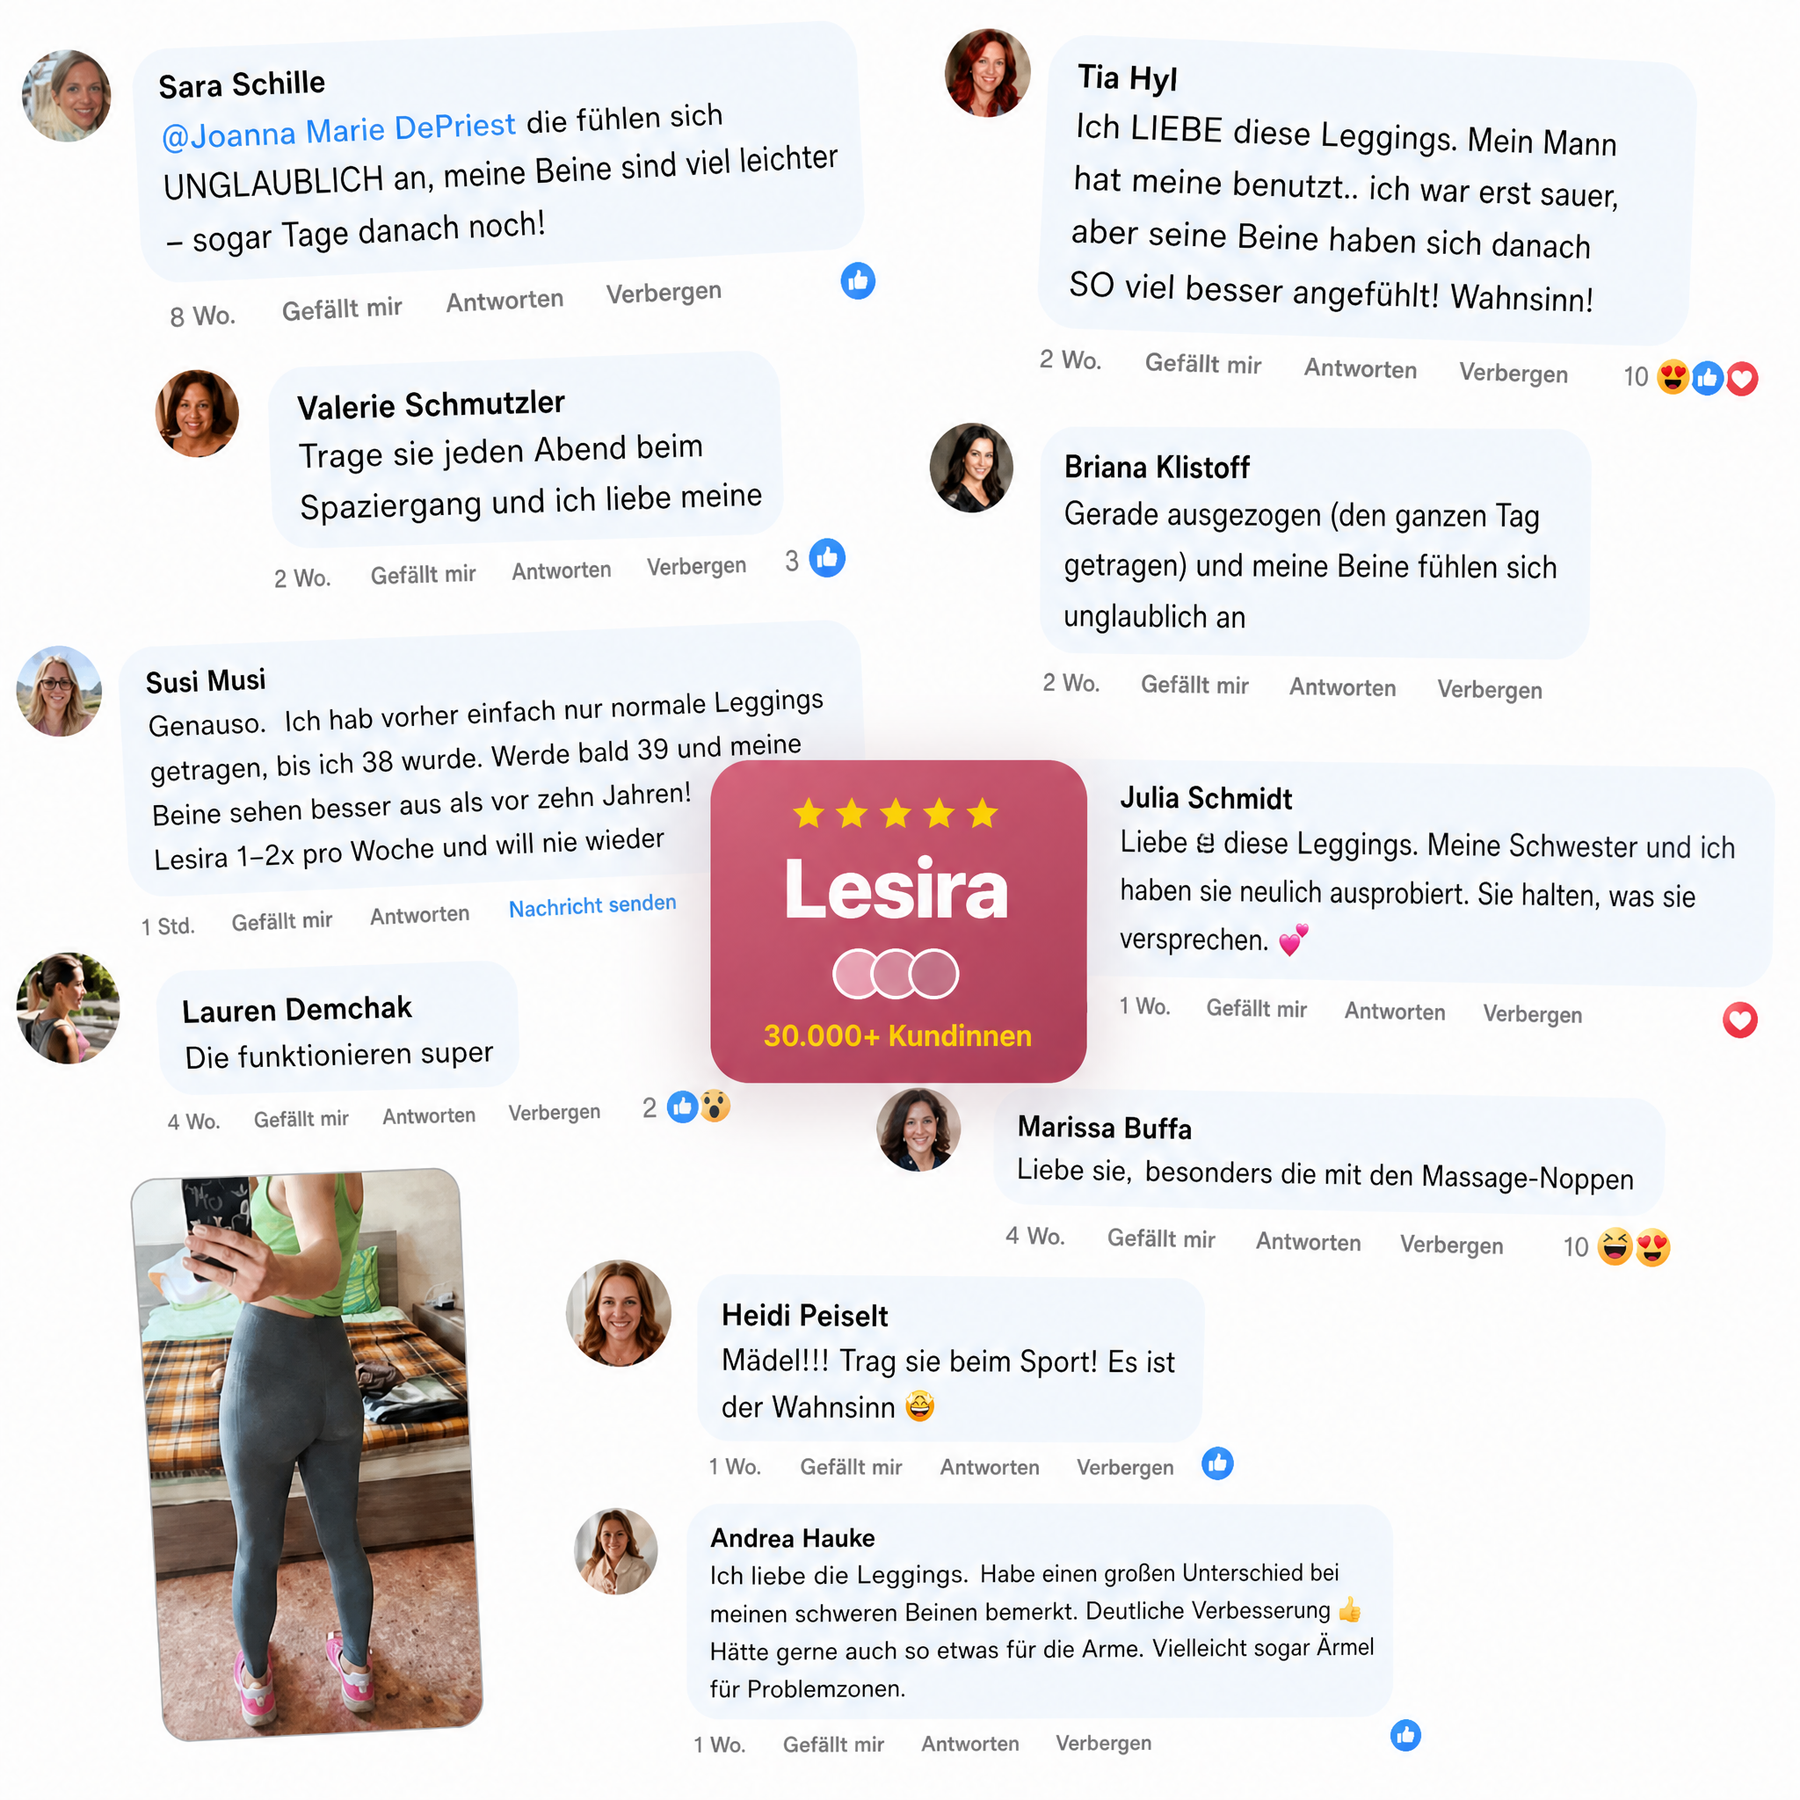Image resolution: width=1800 pixels, height=1800 pixels.
Task: Click Verbergen under Andrea Hauke's comment
Action: tap(1104, 1743)
